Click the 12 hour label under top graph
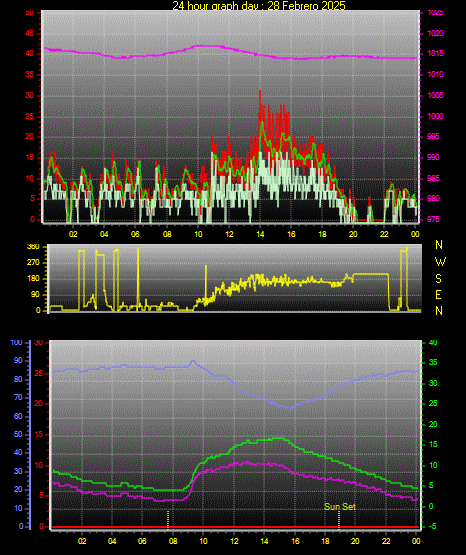Viewport: 466px width, 555px height. point(229,234)
